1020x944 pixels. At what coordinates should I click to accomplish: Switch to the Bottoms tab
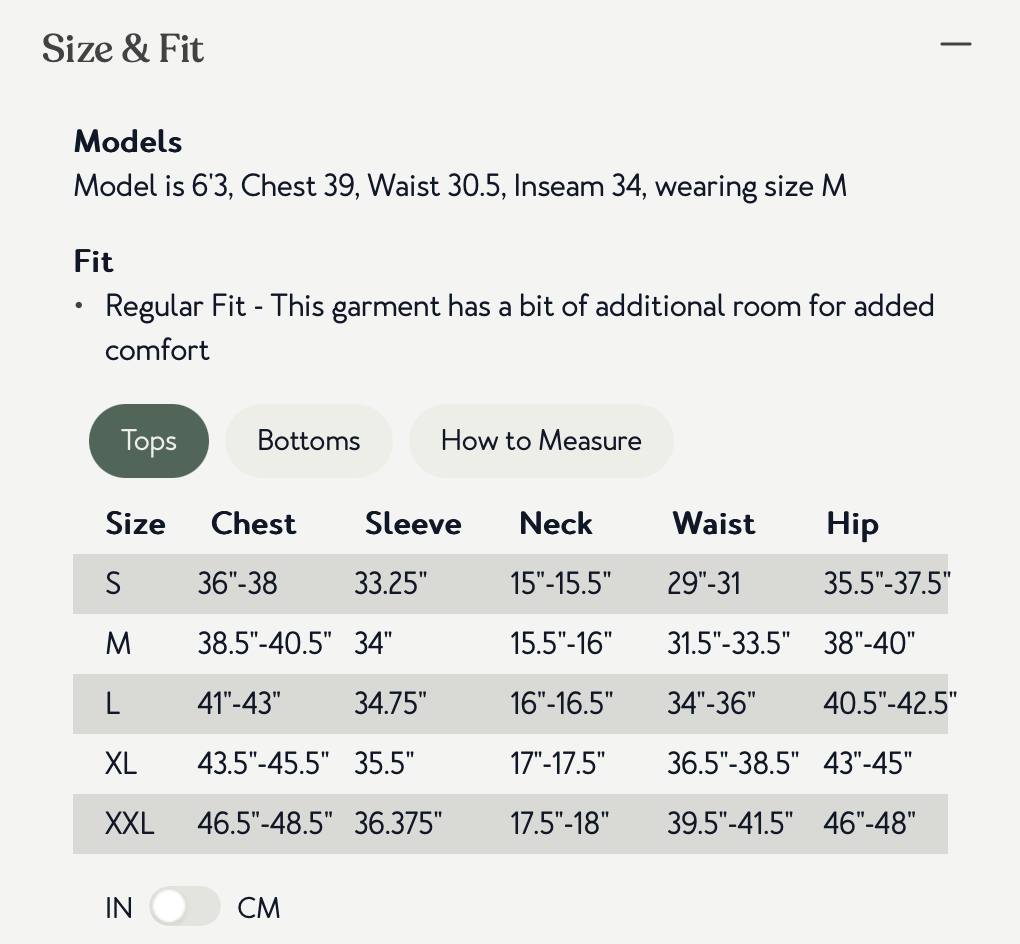(x=309, y=441)
